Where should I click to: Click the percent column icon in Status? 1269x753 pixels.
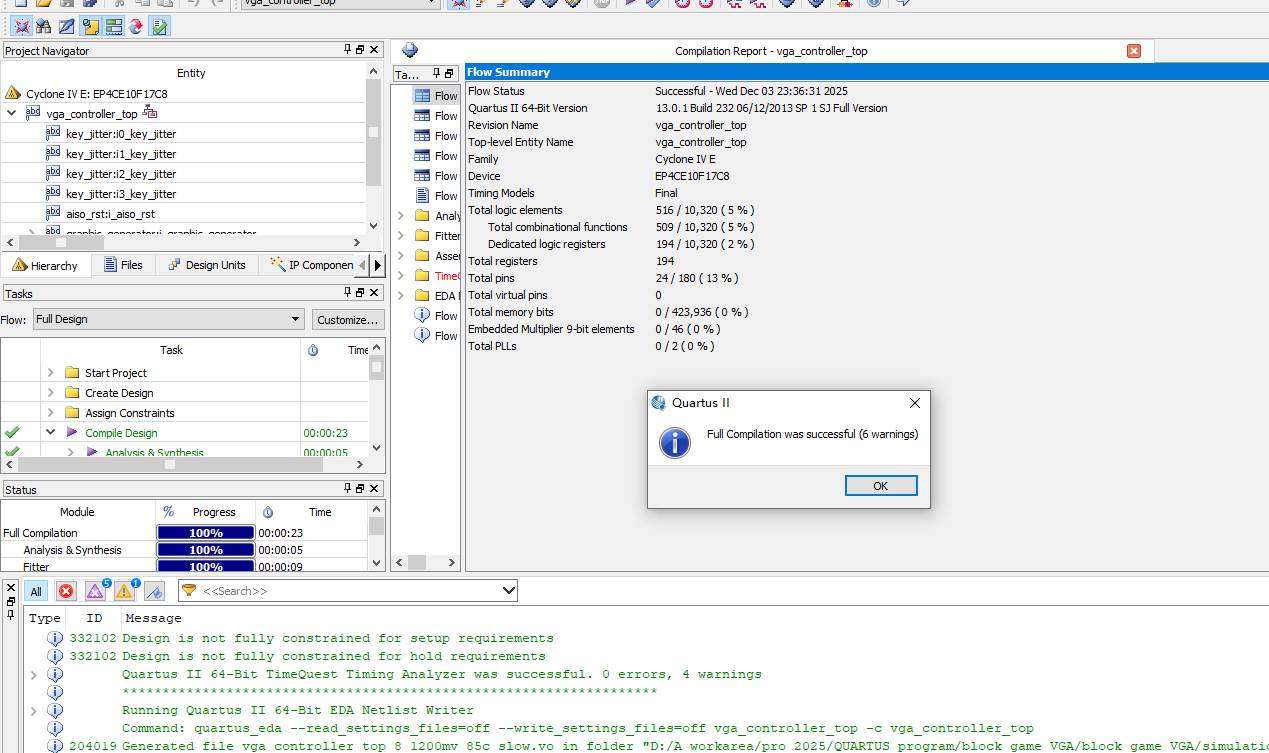tap(168, 511)
